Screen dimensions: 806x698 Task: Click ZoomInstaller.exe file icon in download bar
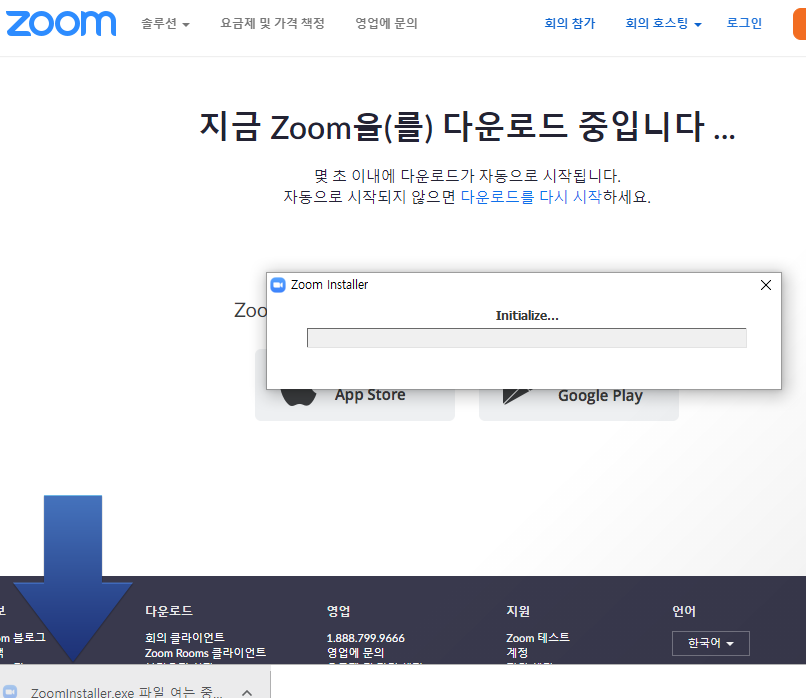point(10,692)
